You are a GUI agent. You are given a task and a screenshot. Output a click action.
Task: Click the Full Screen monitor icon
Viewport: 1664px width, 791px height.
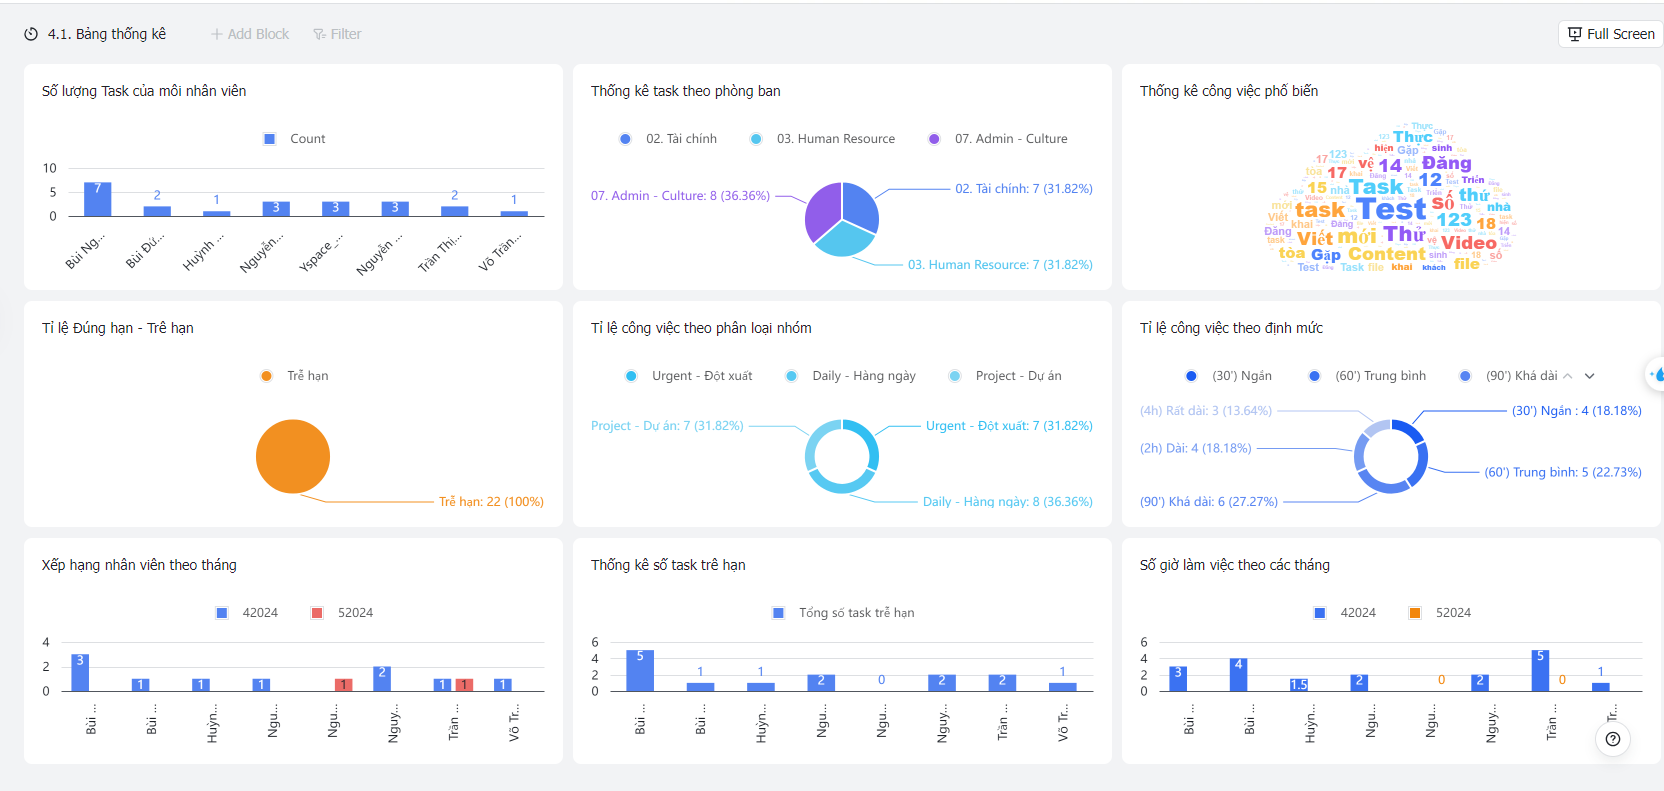click(x=1575, y=34)
